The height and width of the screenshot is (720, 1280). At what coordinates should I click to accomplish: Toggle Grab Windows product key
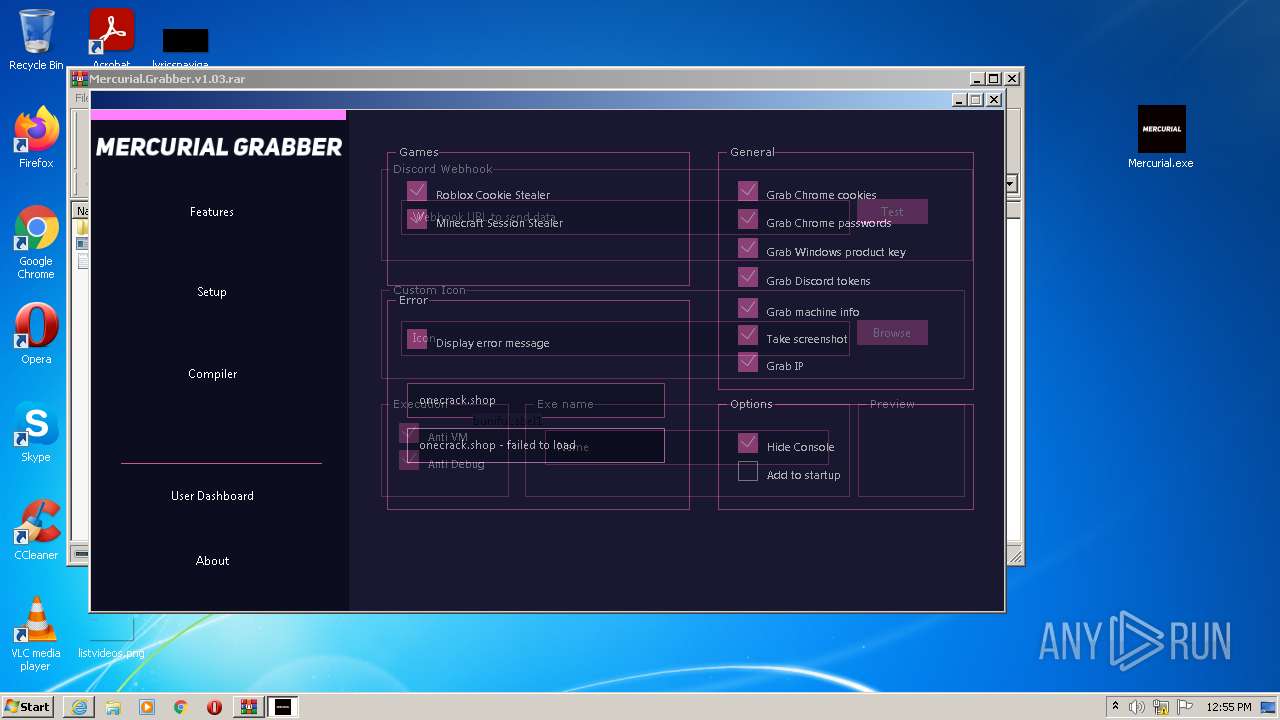(748, 248)
